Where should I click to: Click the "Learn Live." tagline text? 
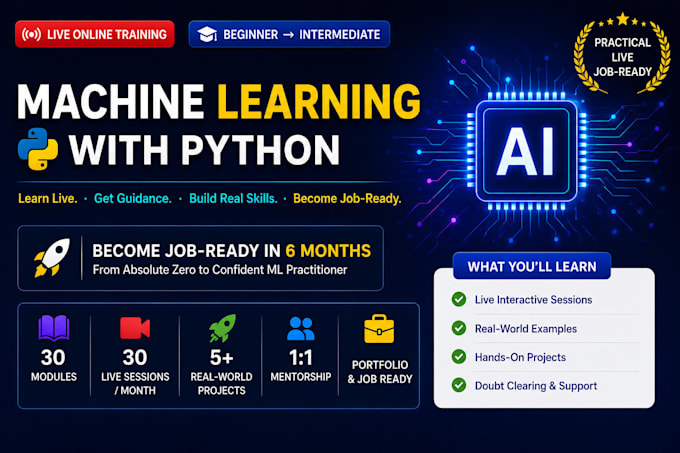point(48,199)
